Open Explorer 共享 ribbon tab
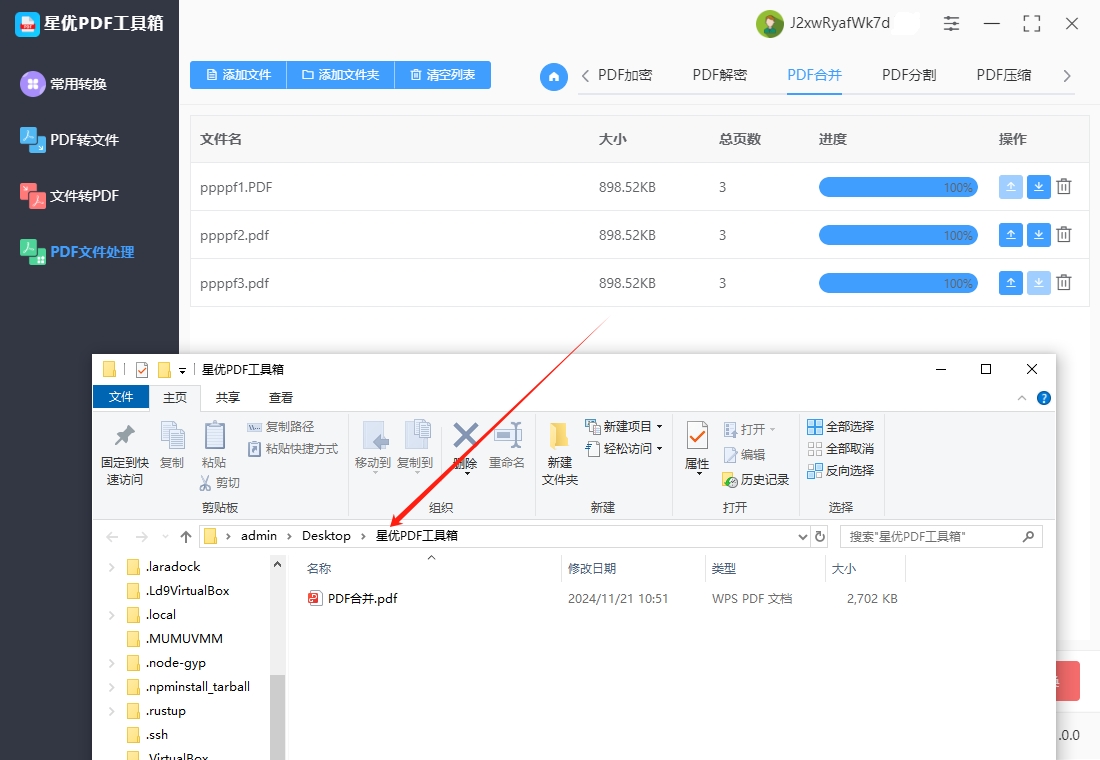The image size is (1100, 760). coord(227,398)
